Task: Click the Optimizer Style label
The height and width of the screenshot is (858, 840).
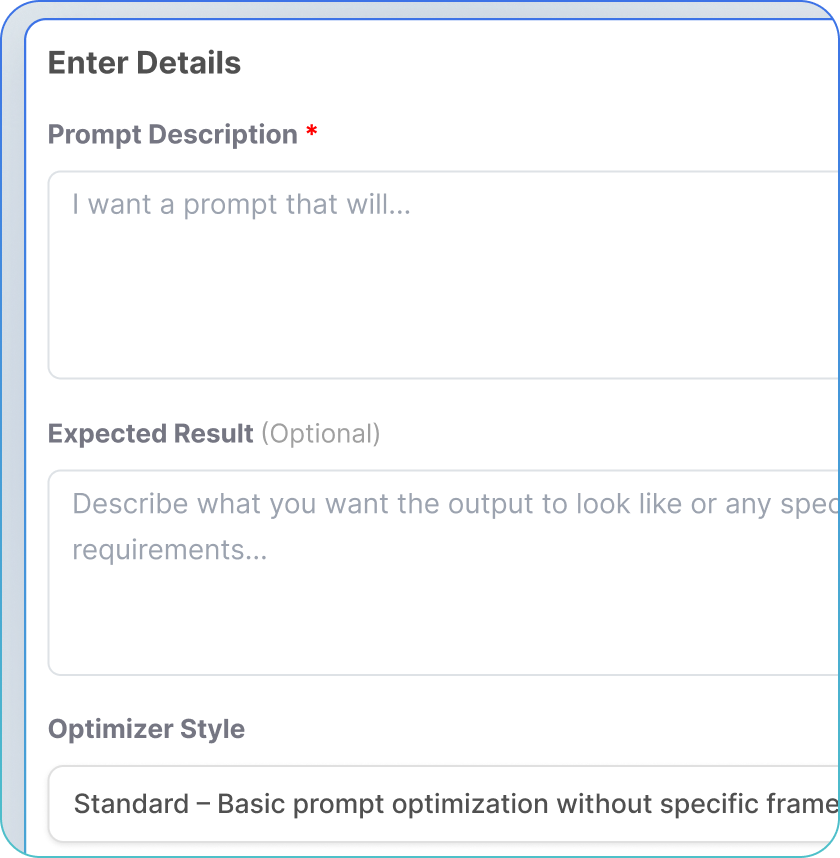Action: 146,729
